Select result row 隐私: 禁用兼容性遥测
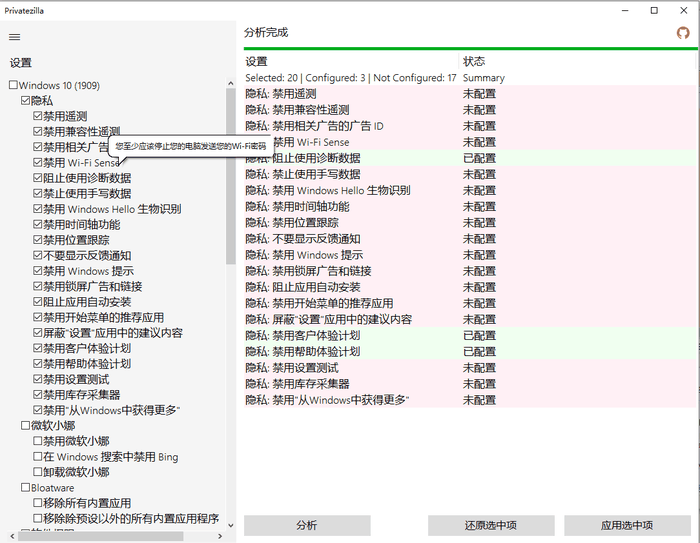The height and width of the screenshot is (543, 700). click(x=470, y=110)
